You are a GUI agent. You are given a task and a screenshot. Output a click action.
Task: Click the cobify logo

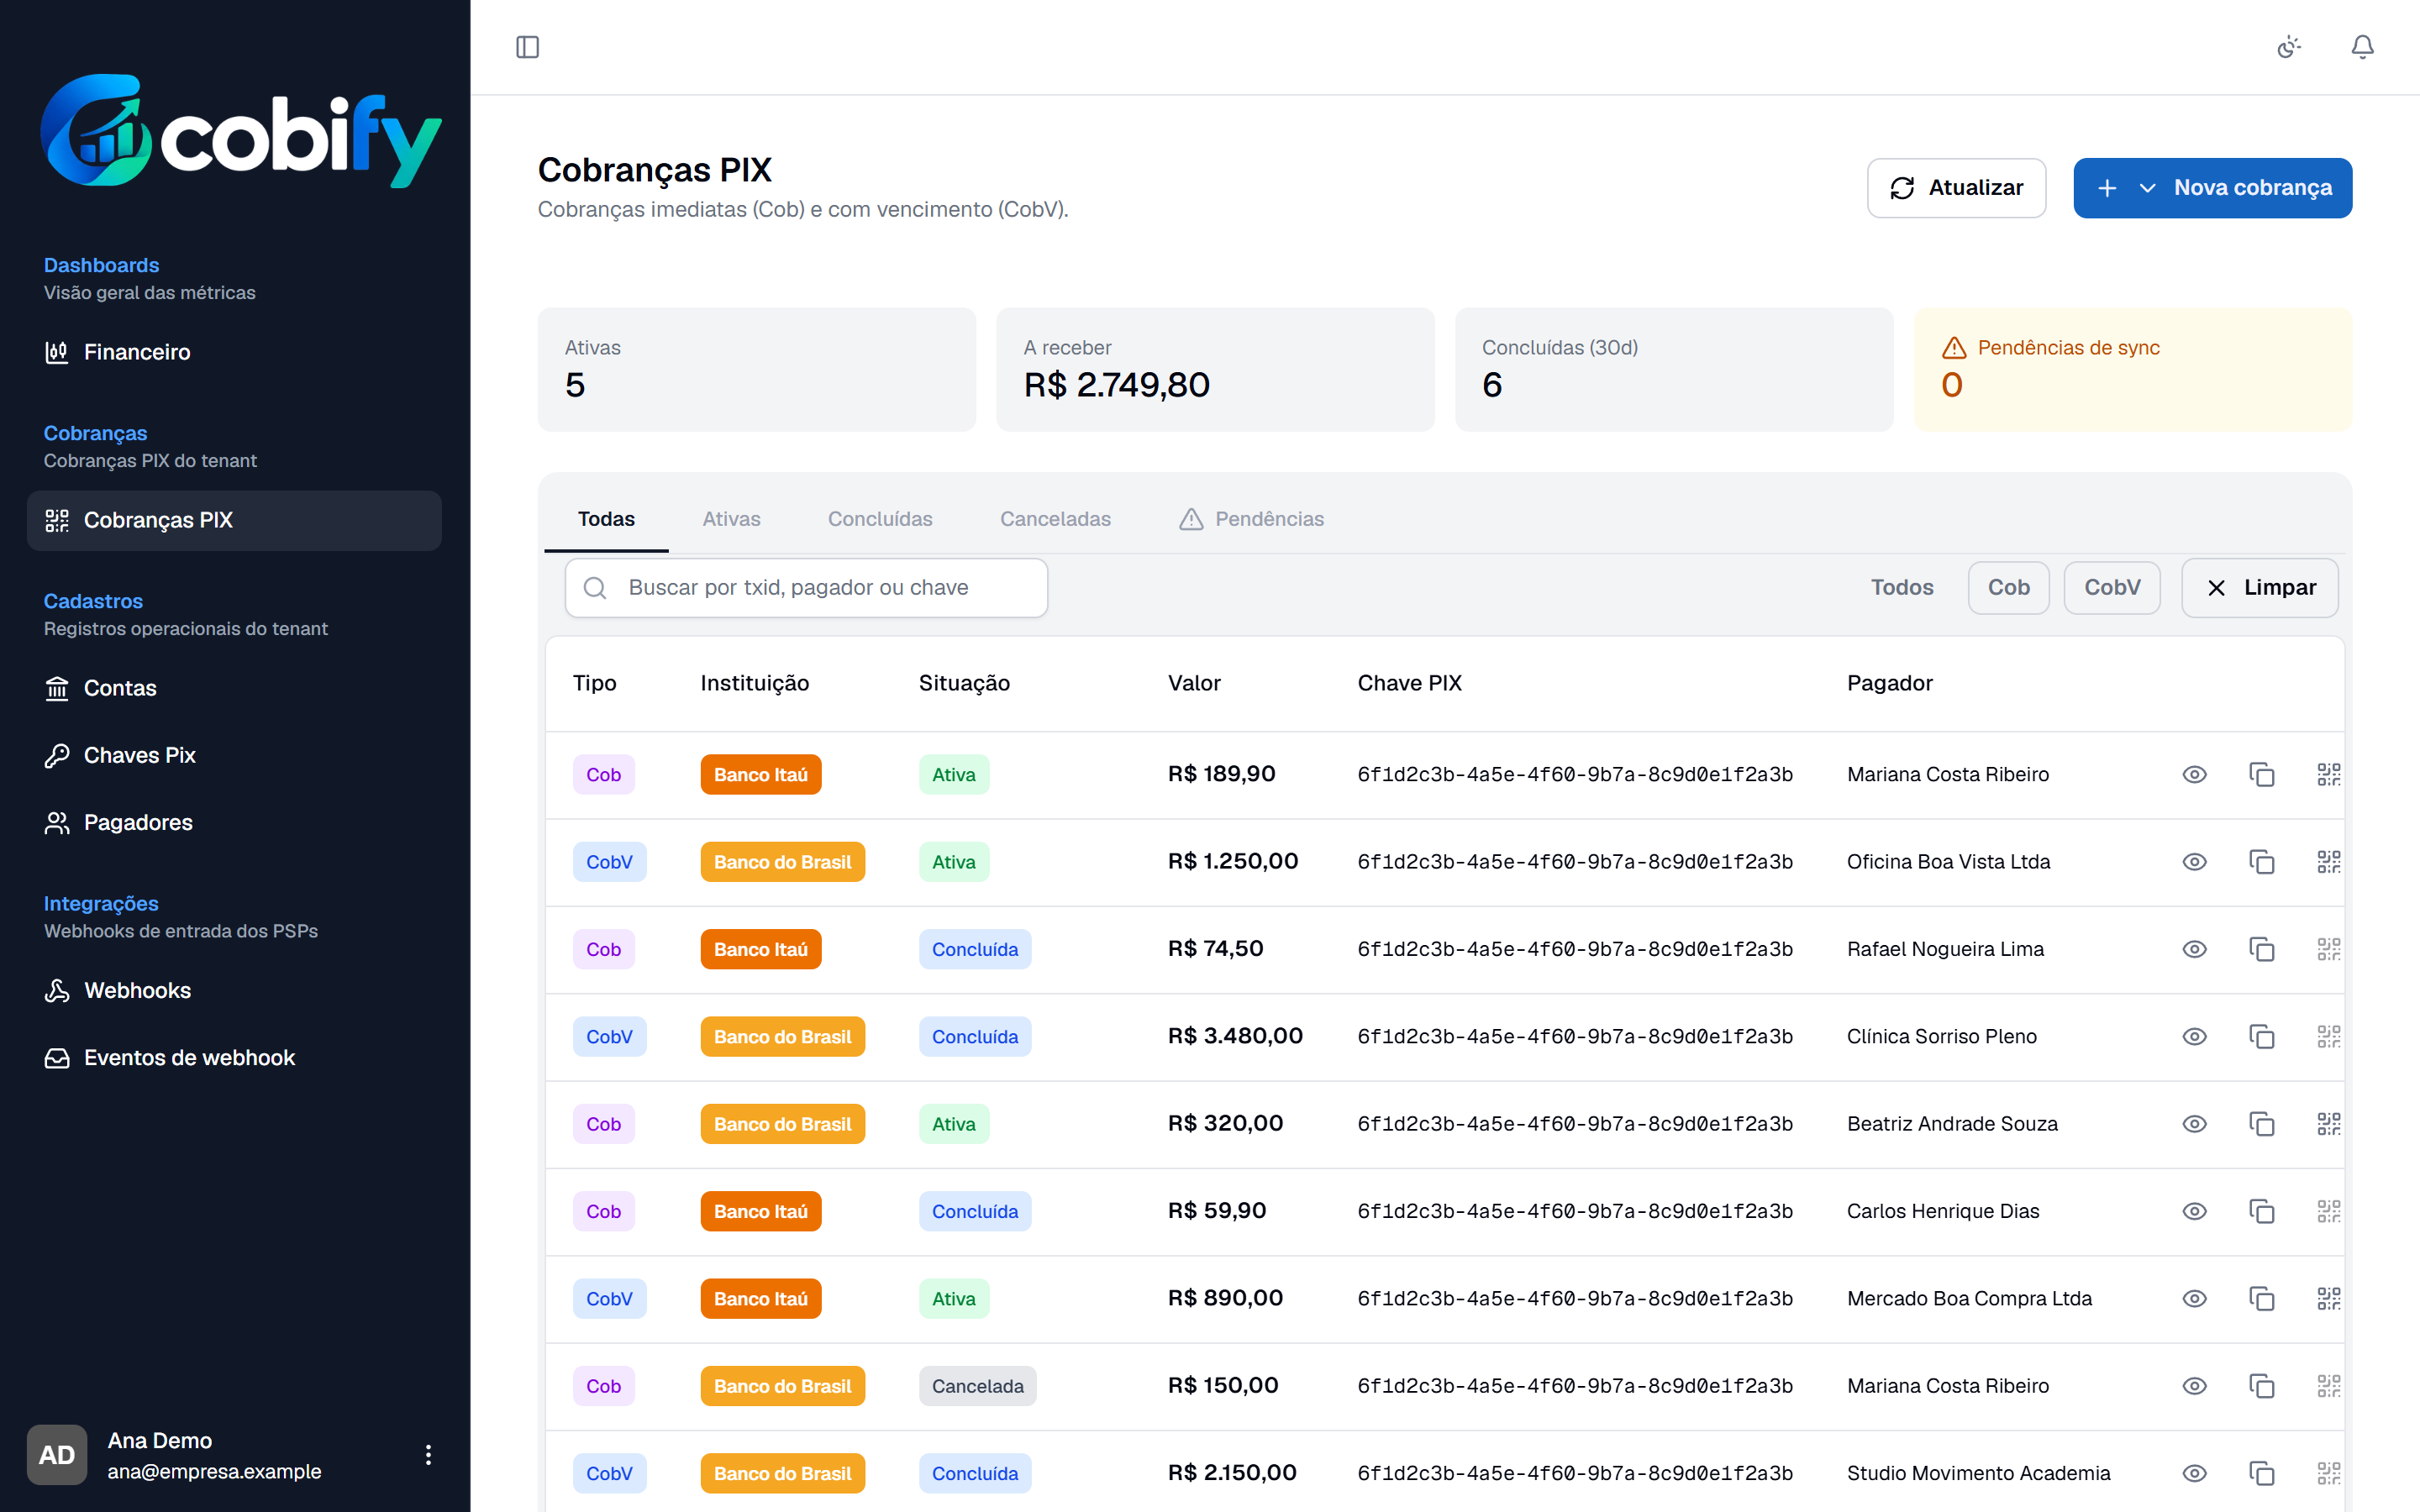[240, 131]
